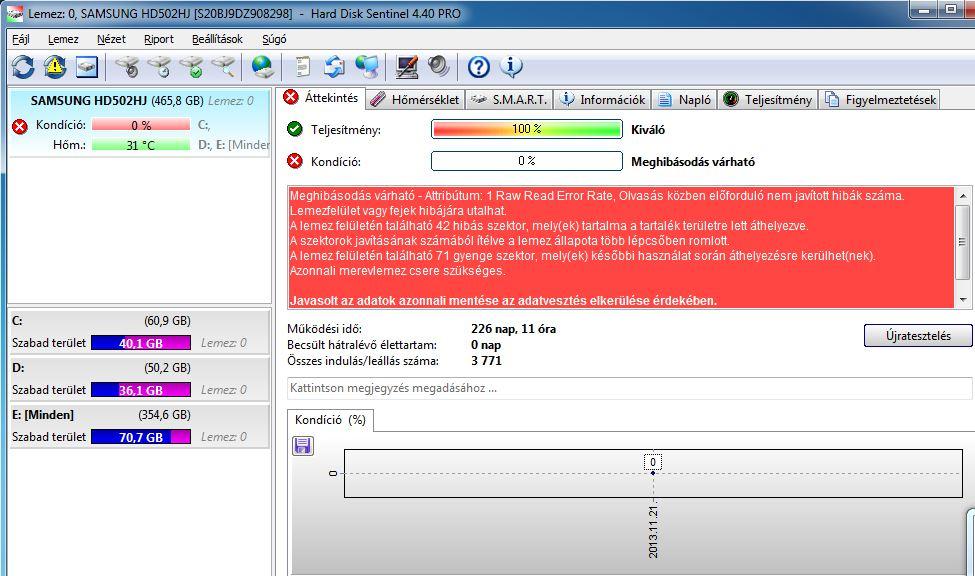Switch to the Információk tab
The image size is (975, 576).
pyautogui.click(x=603, y=100)
